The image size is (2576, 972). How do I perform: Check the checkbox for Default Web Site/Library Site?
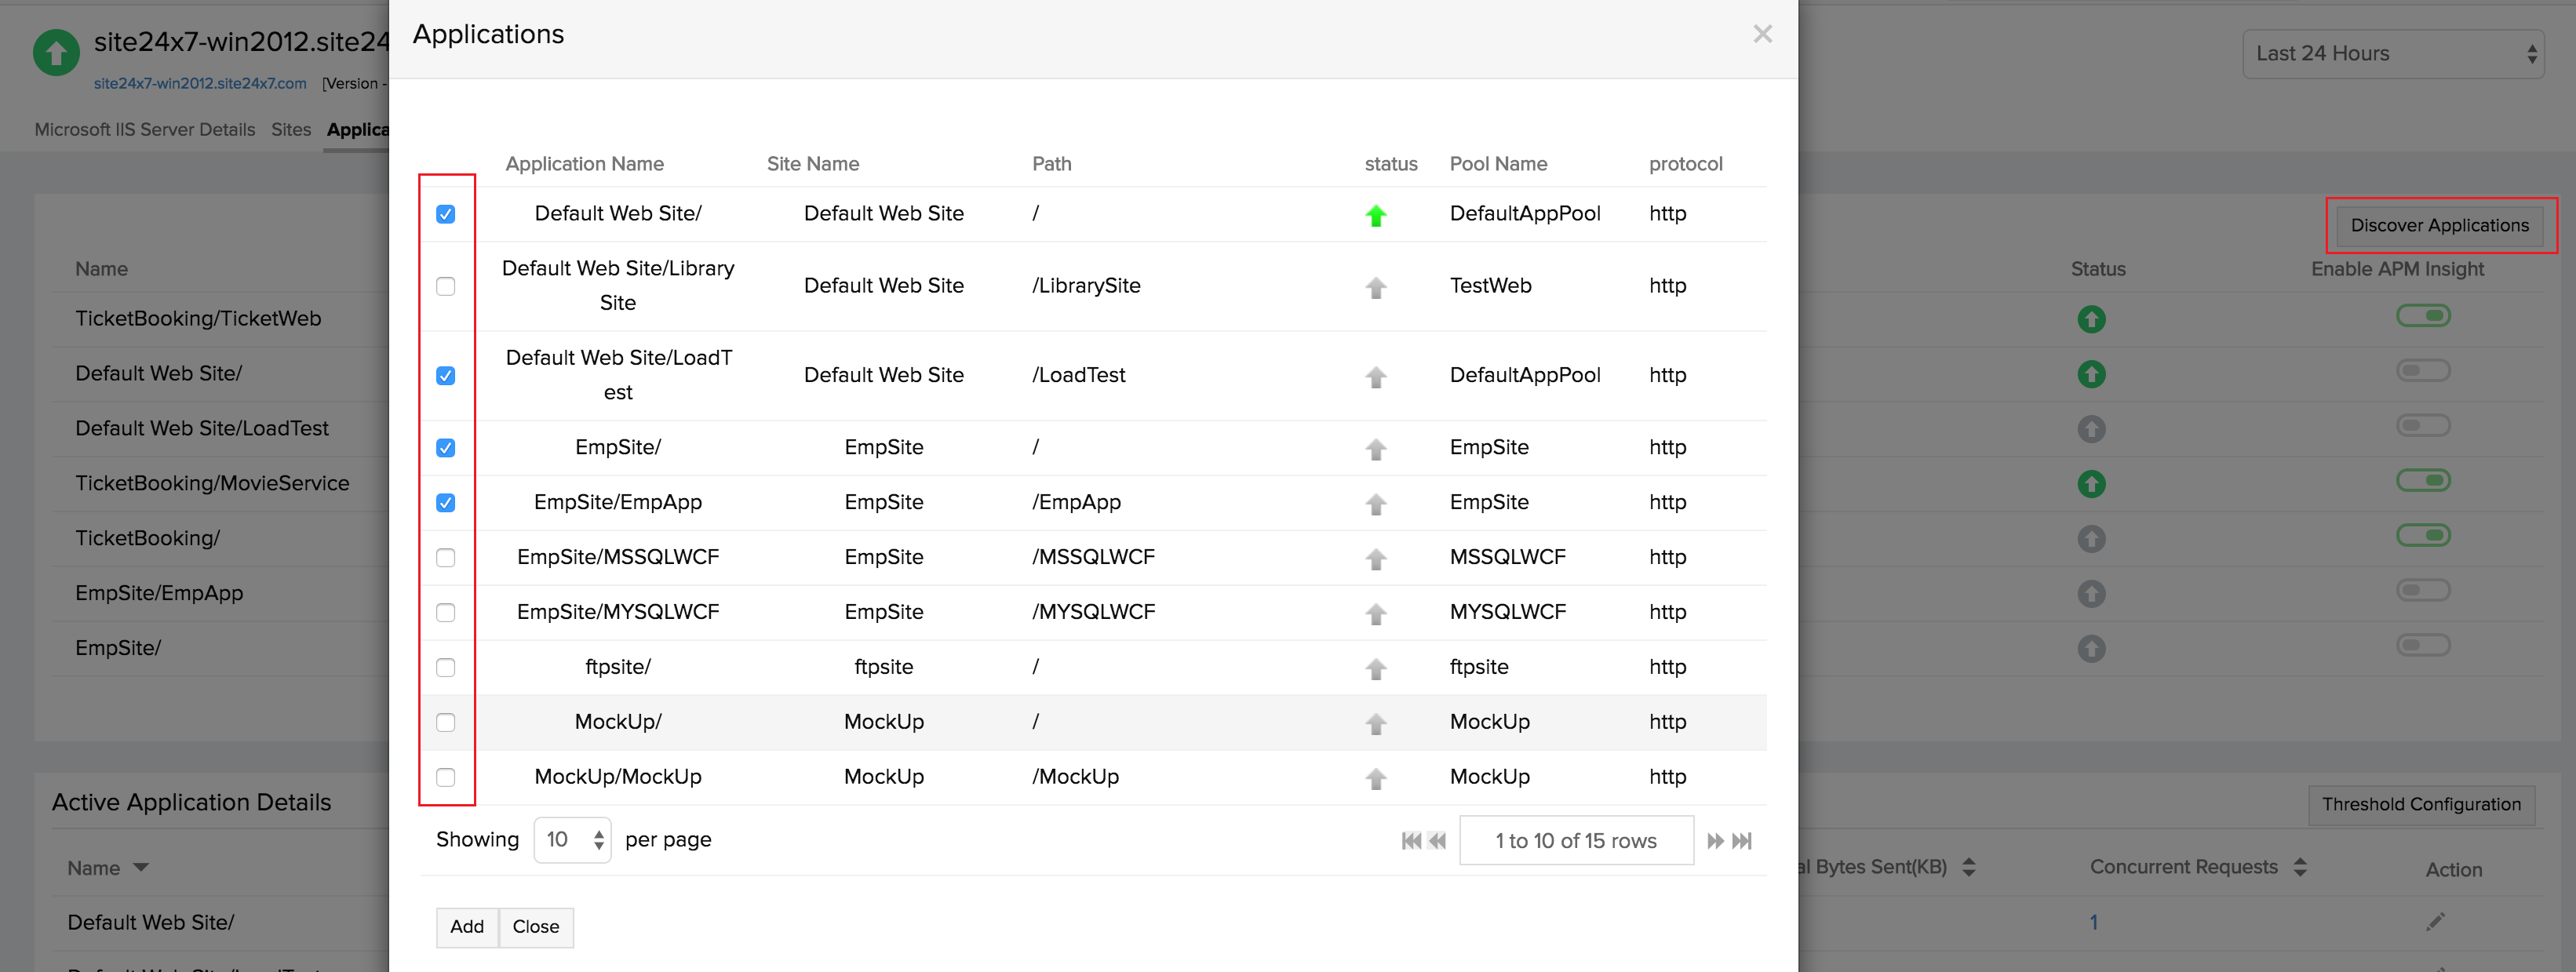pos(447,284)
